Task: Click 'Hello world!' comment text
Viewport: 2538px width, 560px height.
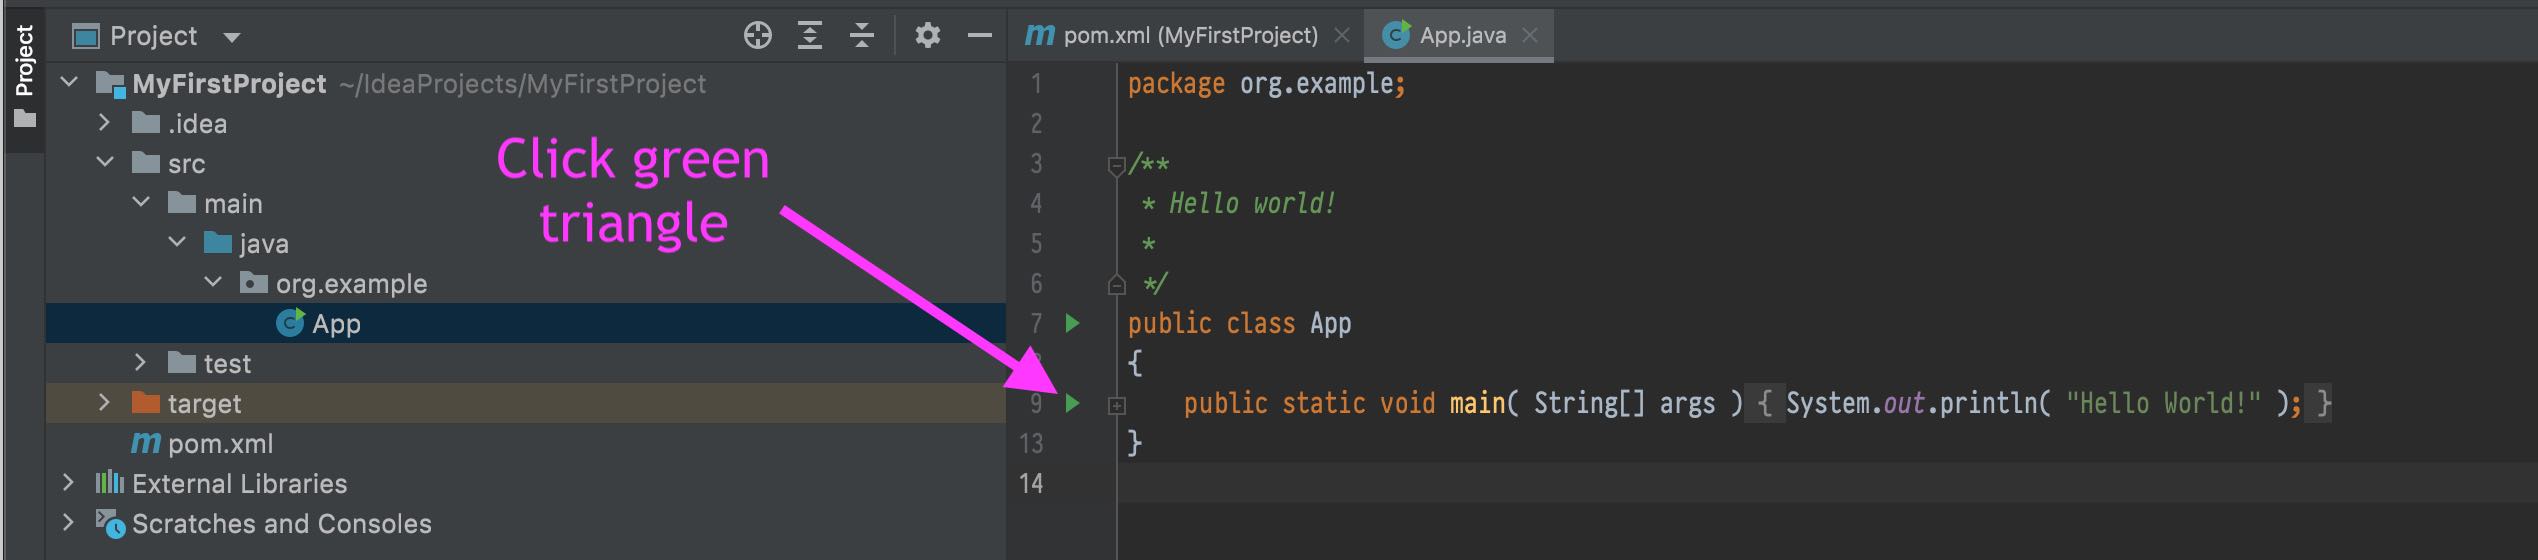Action: point(1252,204)
